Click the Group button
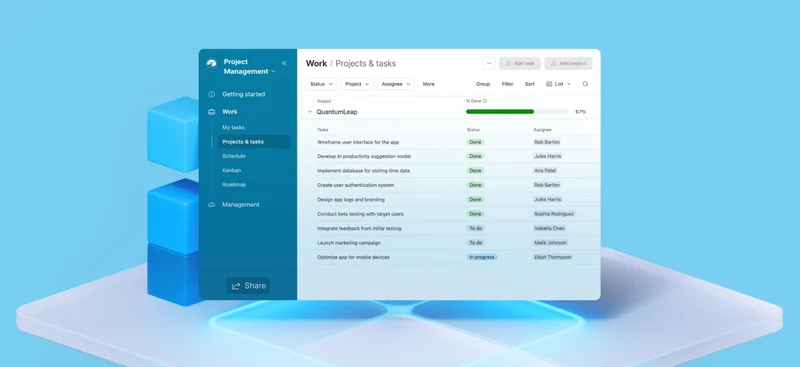This screenshot has height=367, width=800. coord(483,84)
